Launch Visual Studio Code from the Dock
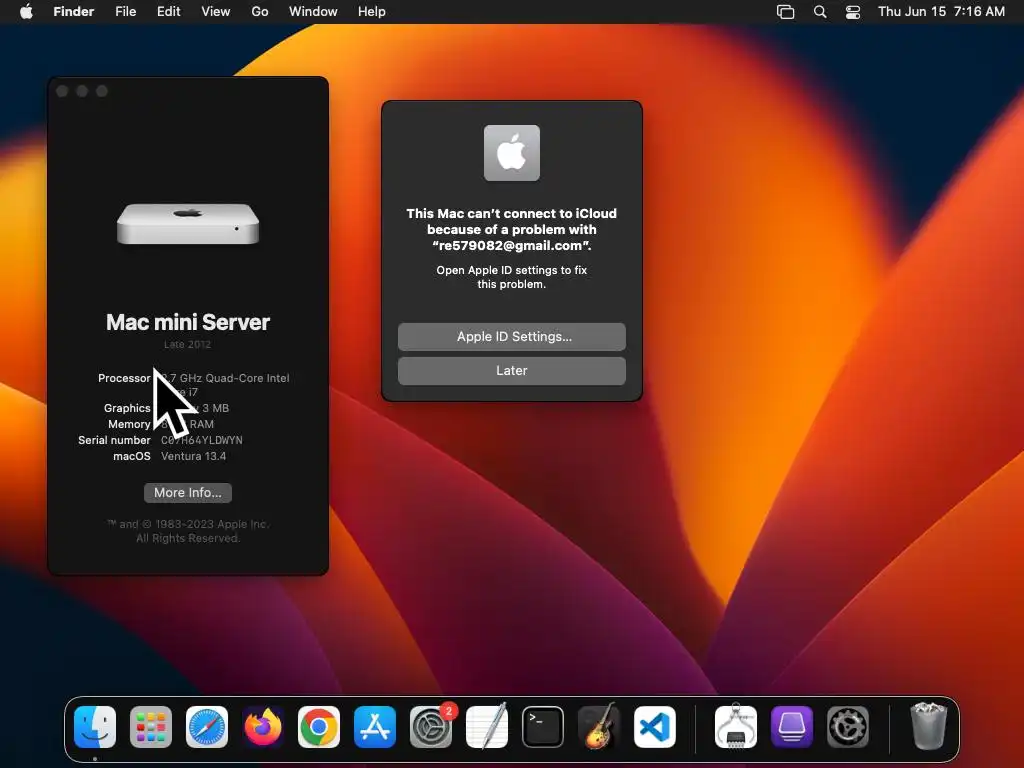Image resolution: width=1024 pixels, height=768 pixels. coord(654,727)
